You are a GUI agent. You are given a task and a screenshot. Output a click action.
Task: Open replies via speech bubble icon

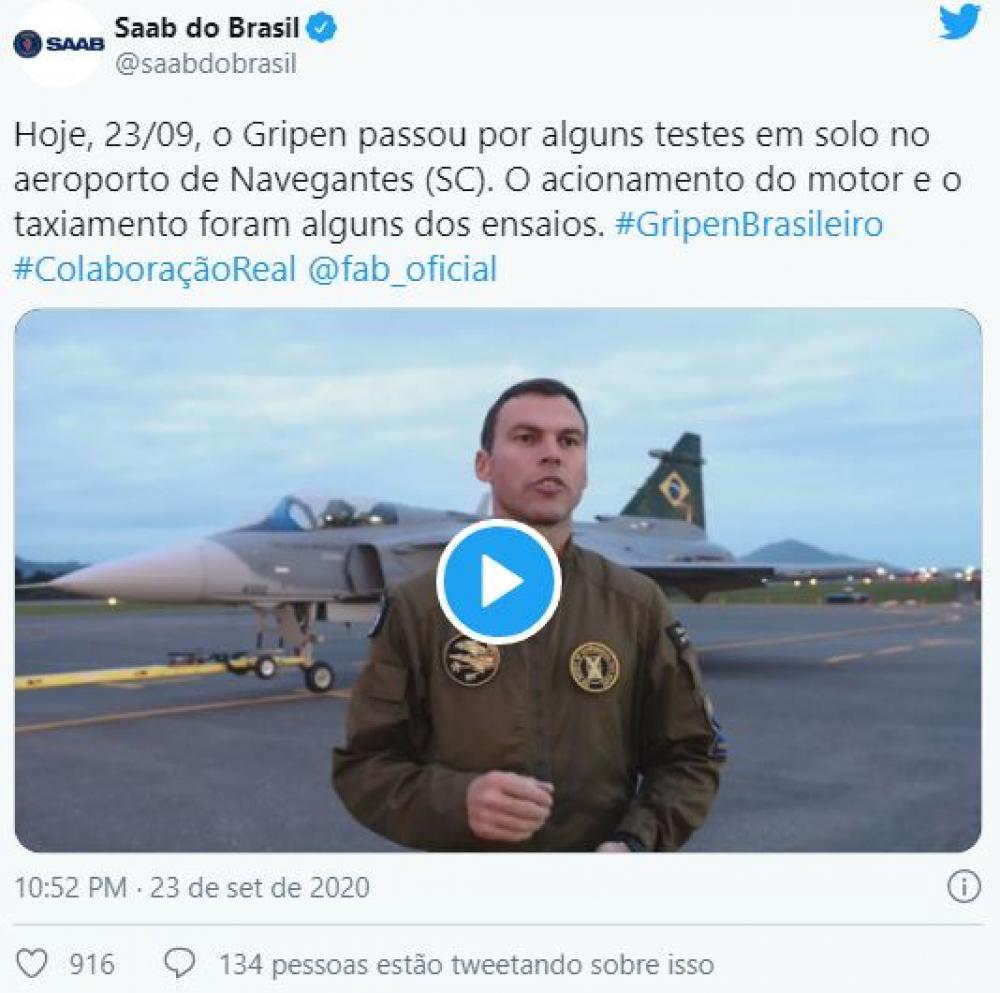point(179,963)
